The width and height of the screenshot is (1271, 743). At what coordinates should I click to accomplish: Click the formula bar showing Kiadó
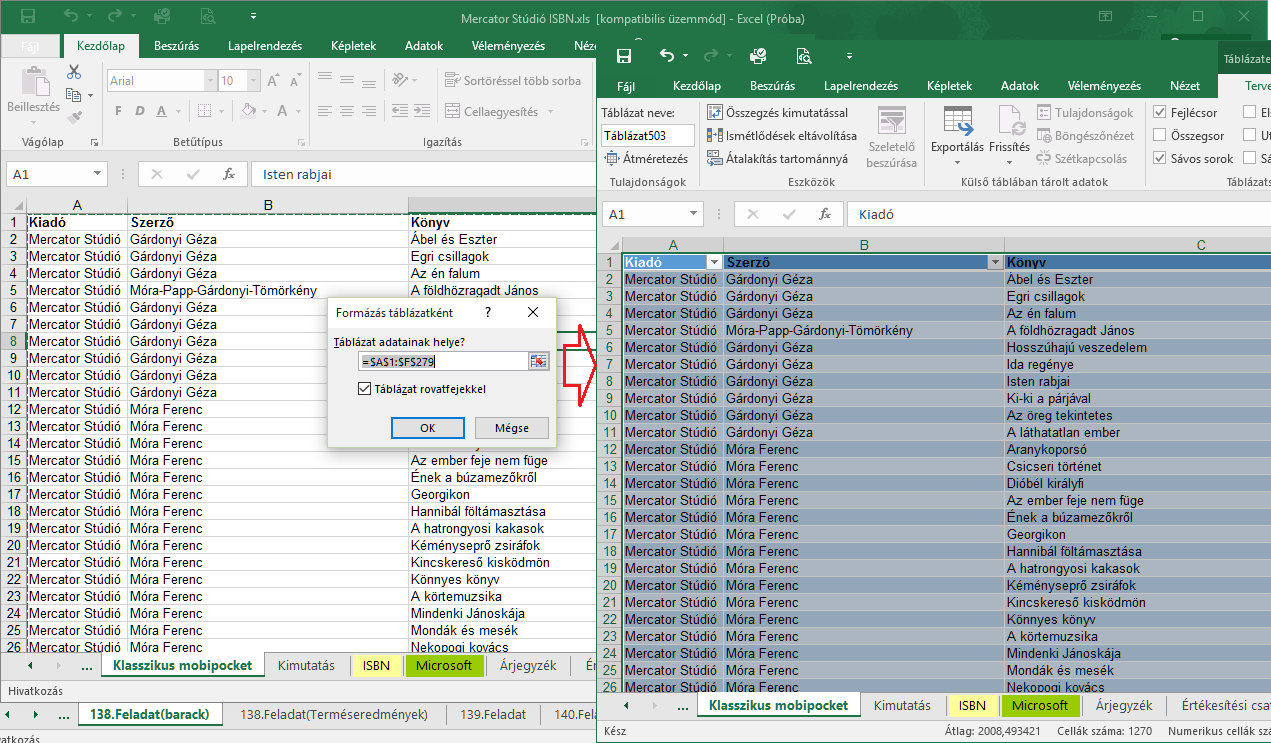pos(1059,214)
